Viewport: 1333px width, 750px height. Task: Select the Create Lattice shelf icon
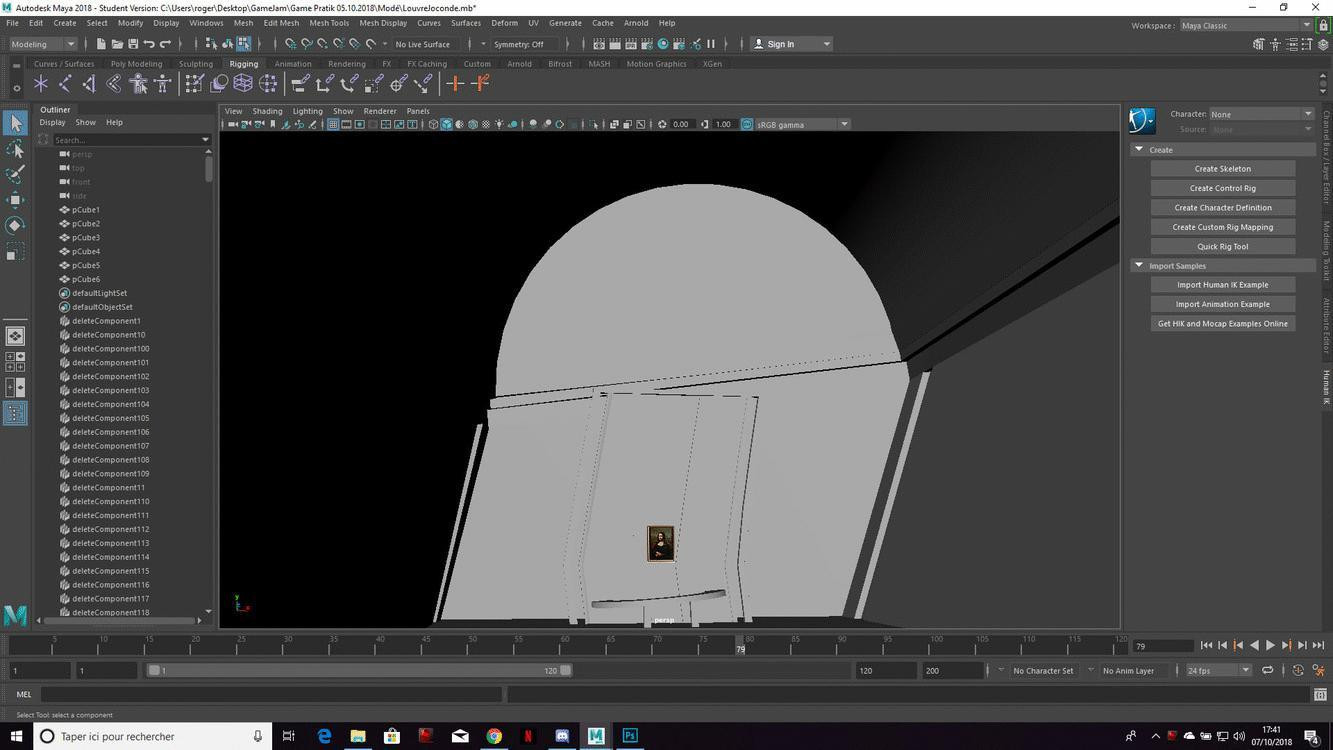coord(243,84)
